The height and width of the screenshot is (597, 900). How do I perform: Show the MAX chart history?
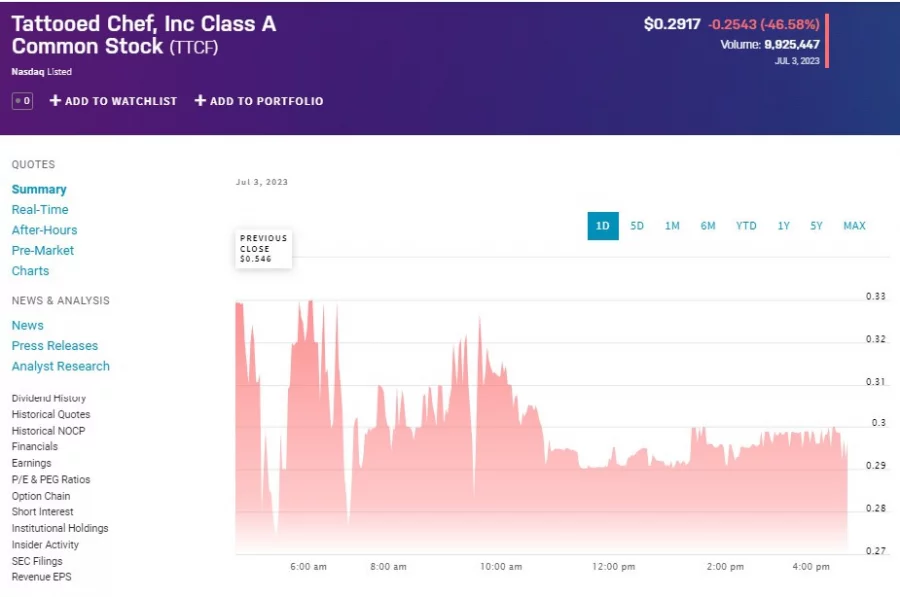point(854,226)
